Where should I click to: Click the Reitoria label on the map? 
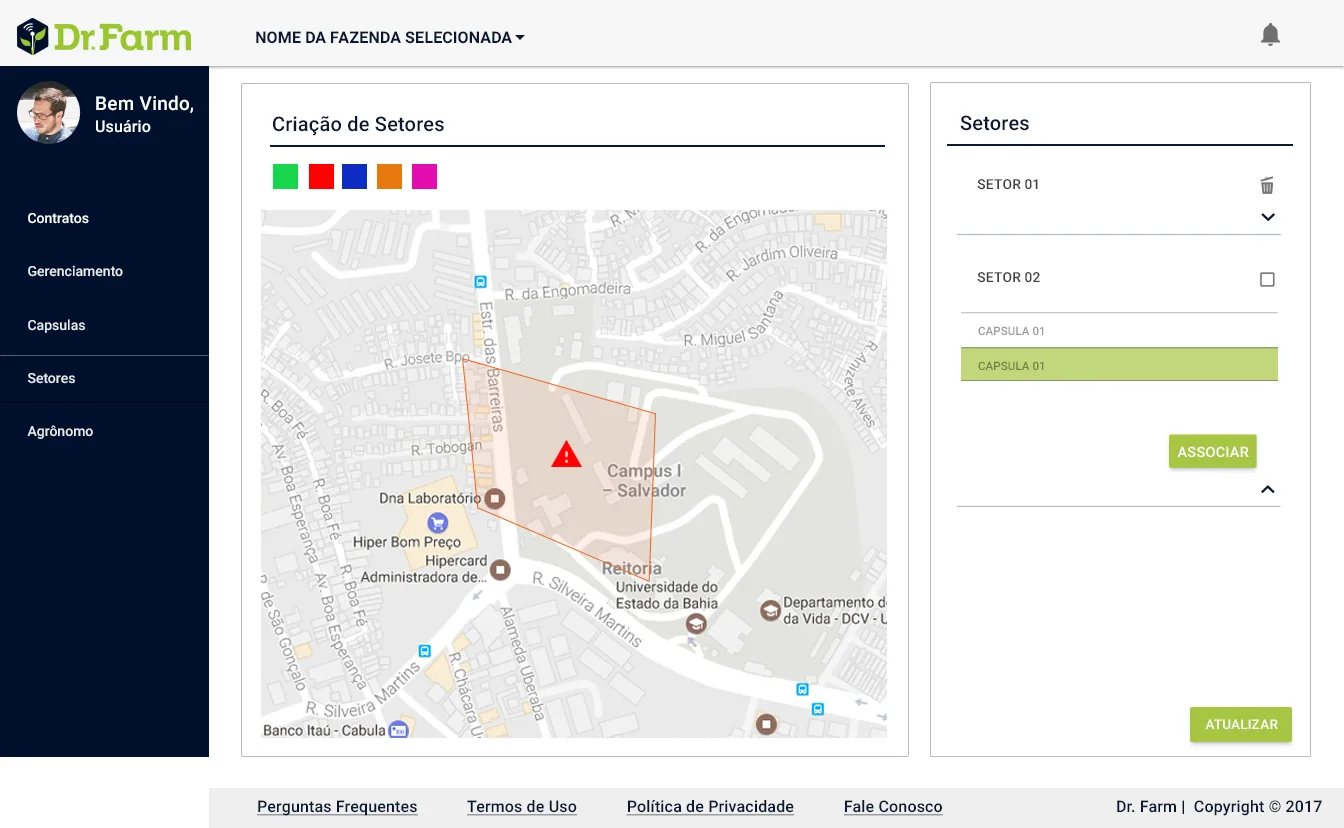point(631,569)
